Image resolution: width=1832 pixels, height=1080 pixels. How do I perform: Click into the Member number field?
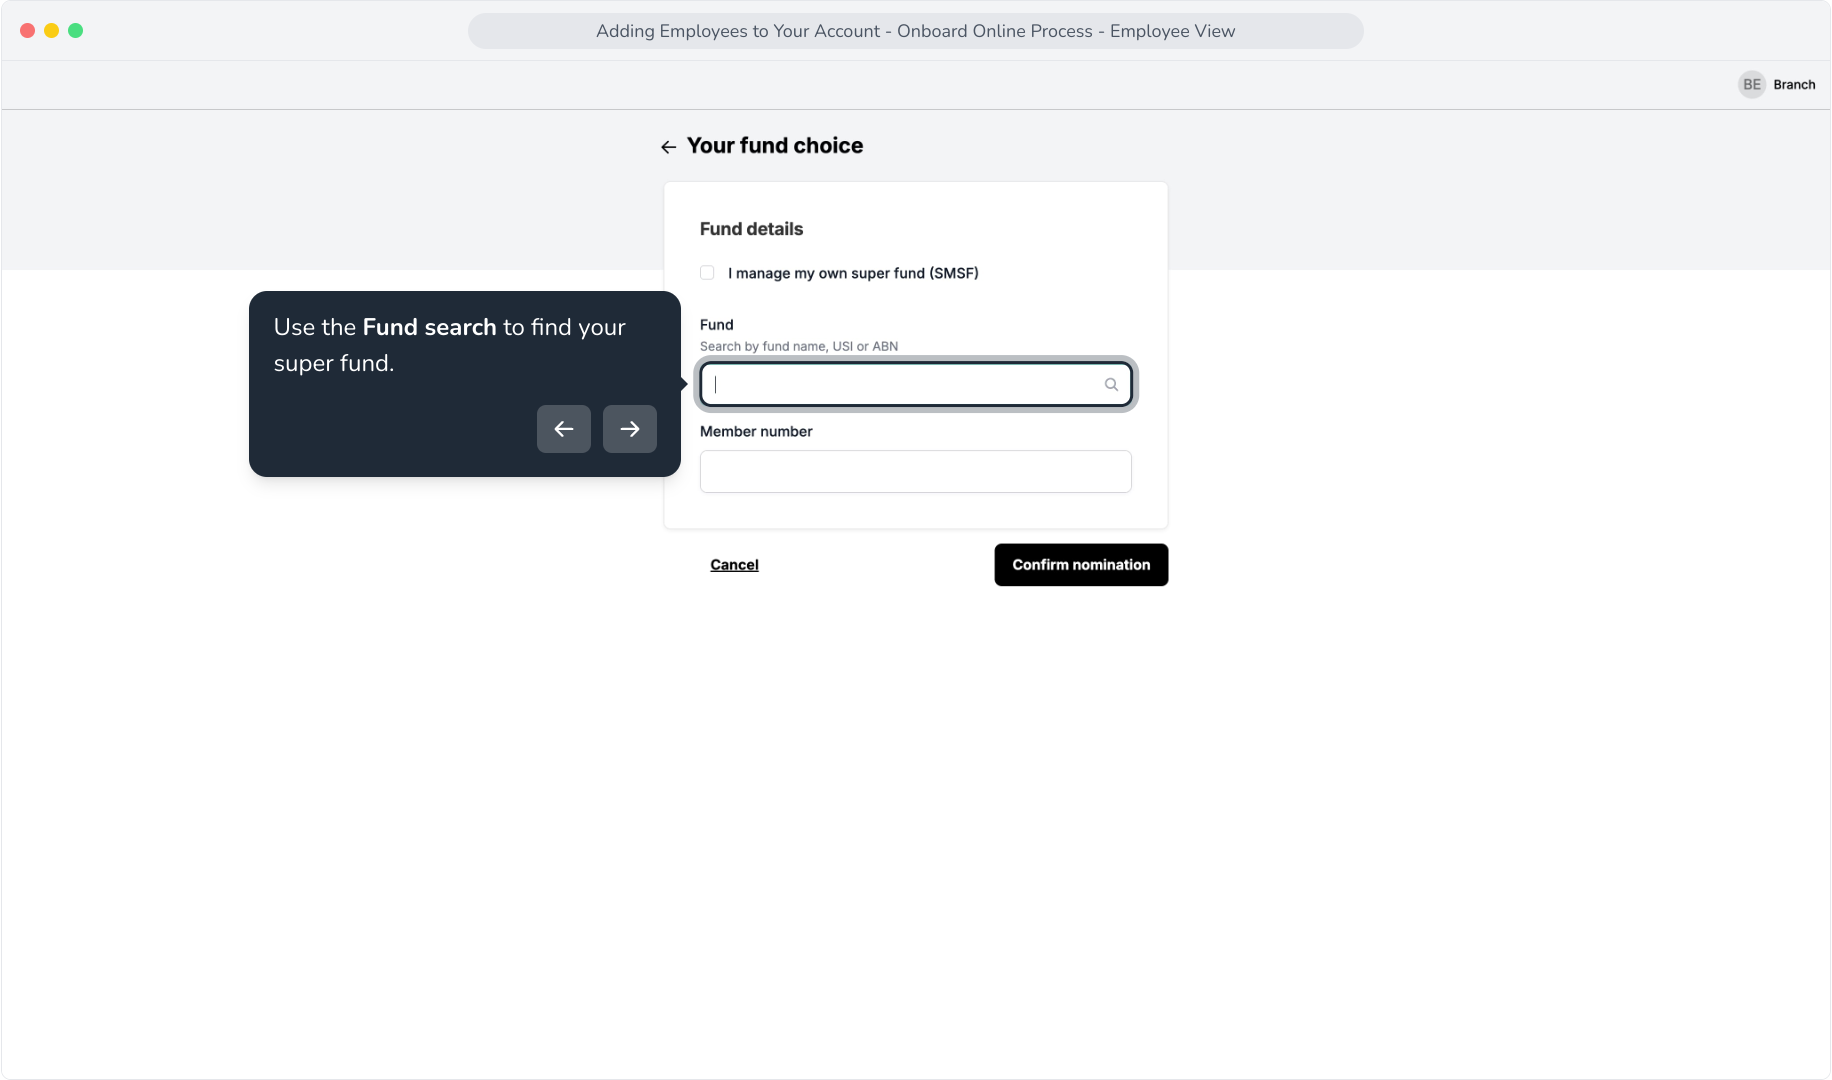(916, 472)
